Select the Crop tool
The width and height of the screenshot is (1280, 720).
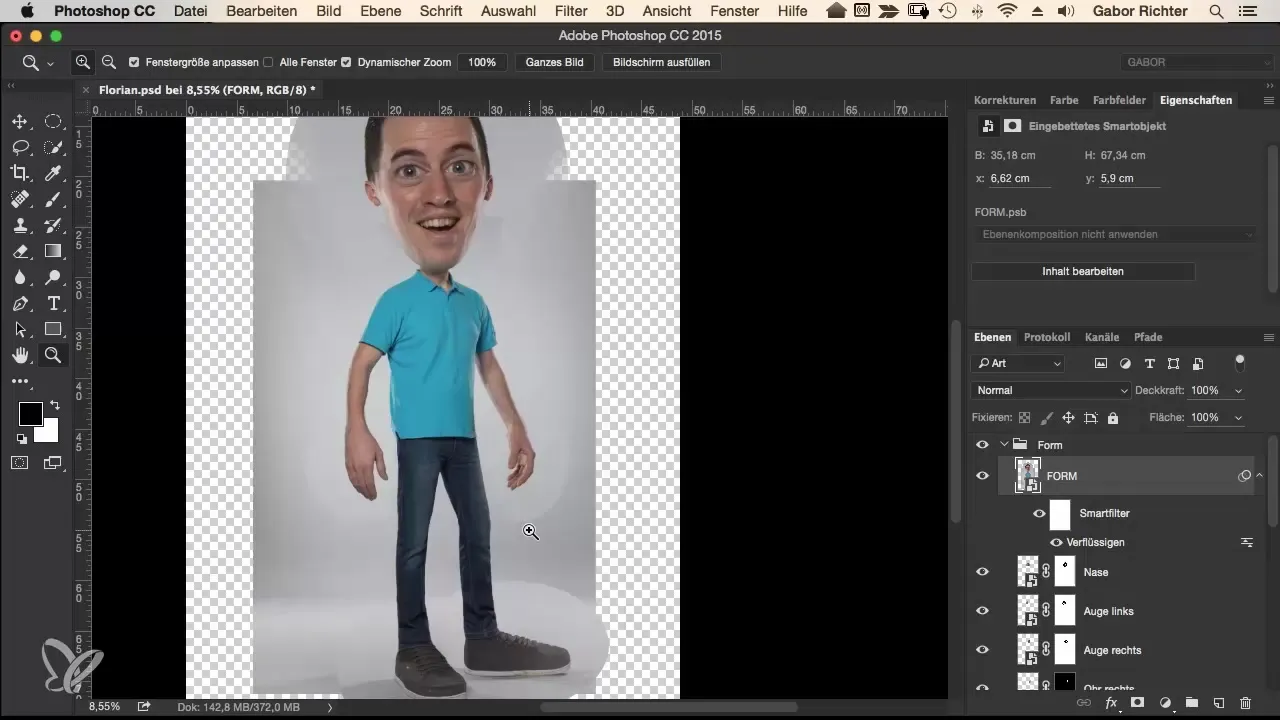[20, 173]
